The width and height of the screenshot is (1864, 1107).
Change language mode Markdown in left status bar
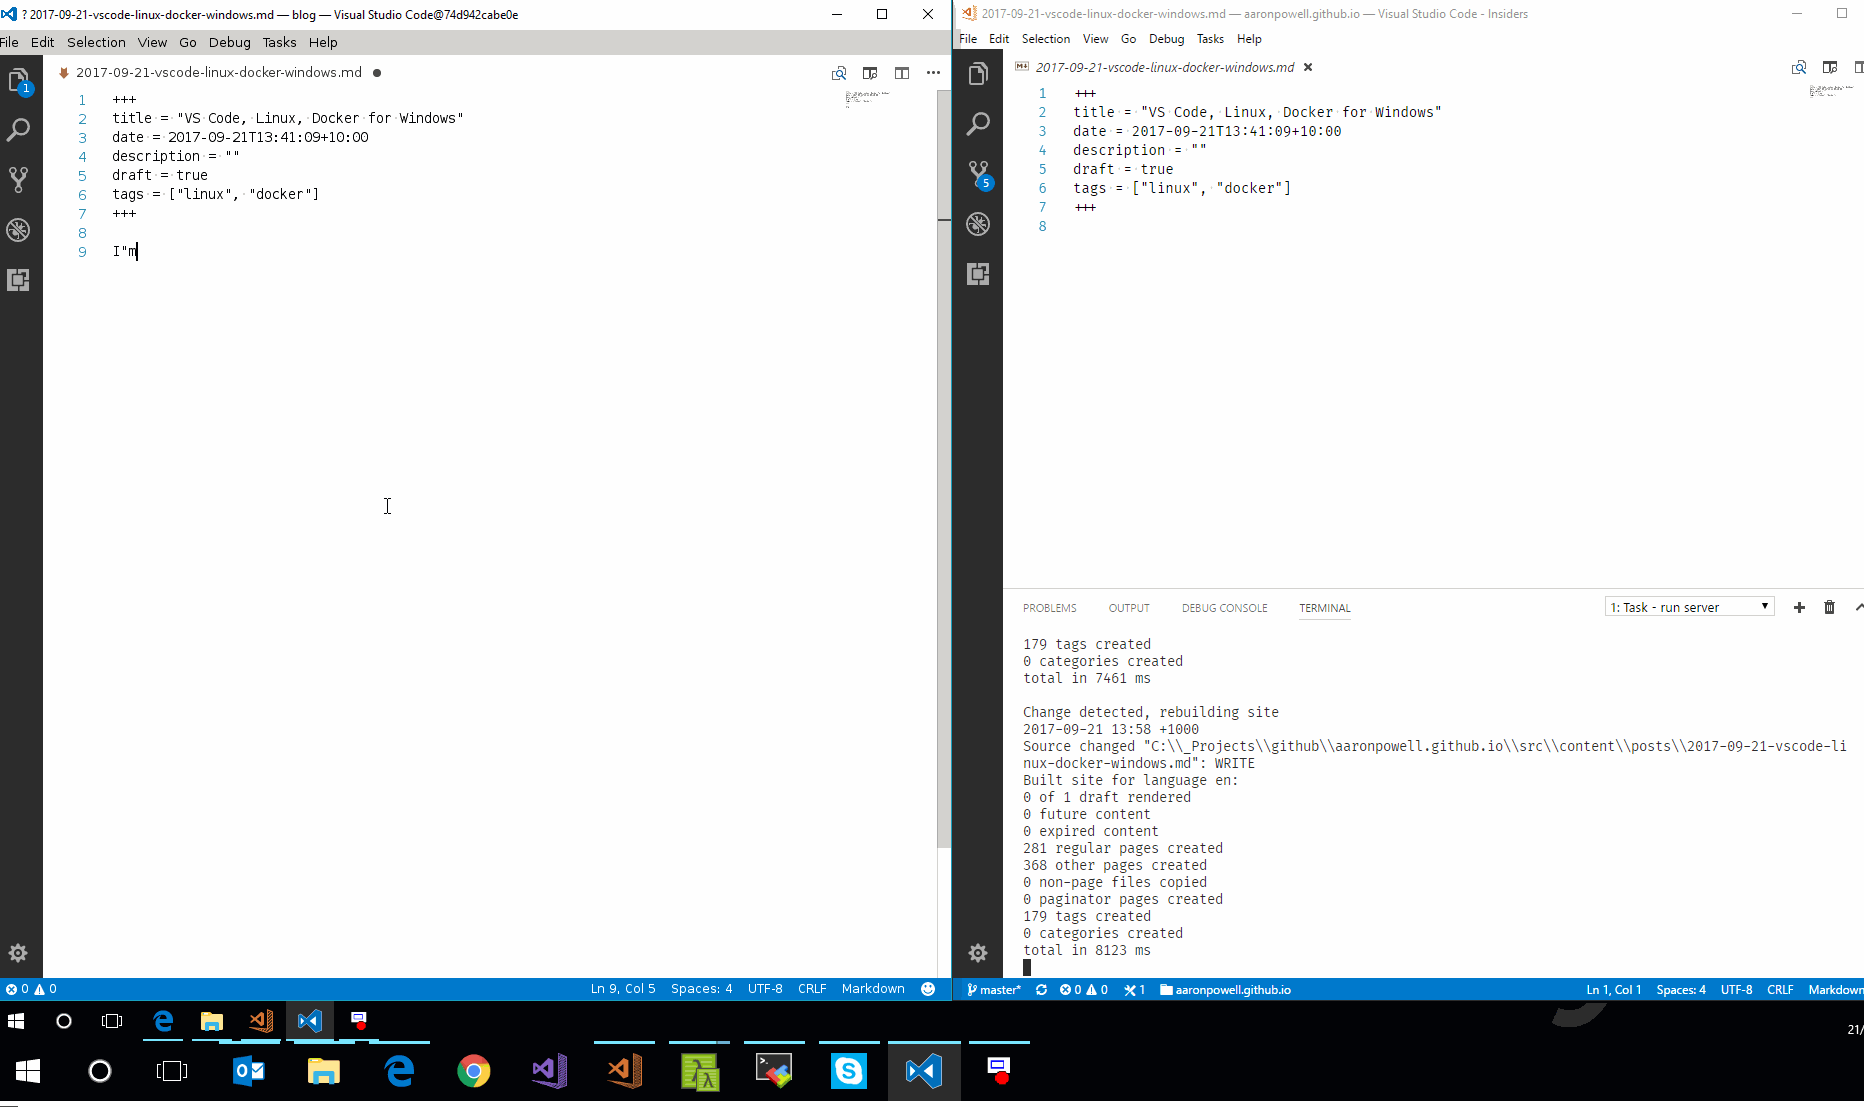[873, 989]
